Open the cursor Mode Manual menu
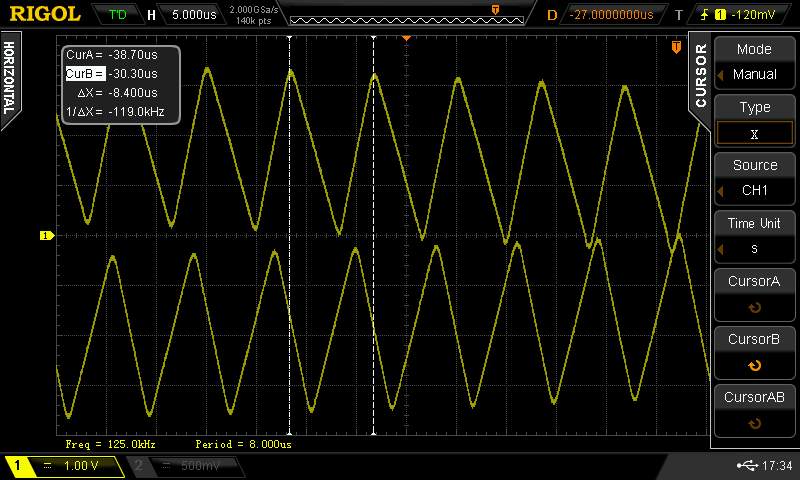The image size is (800, 480). click(754, 62)
